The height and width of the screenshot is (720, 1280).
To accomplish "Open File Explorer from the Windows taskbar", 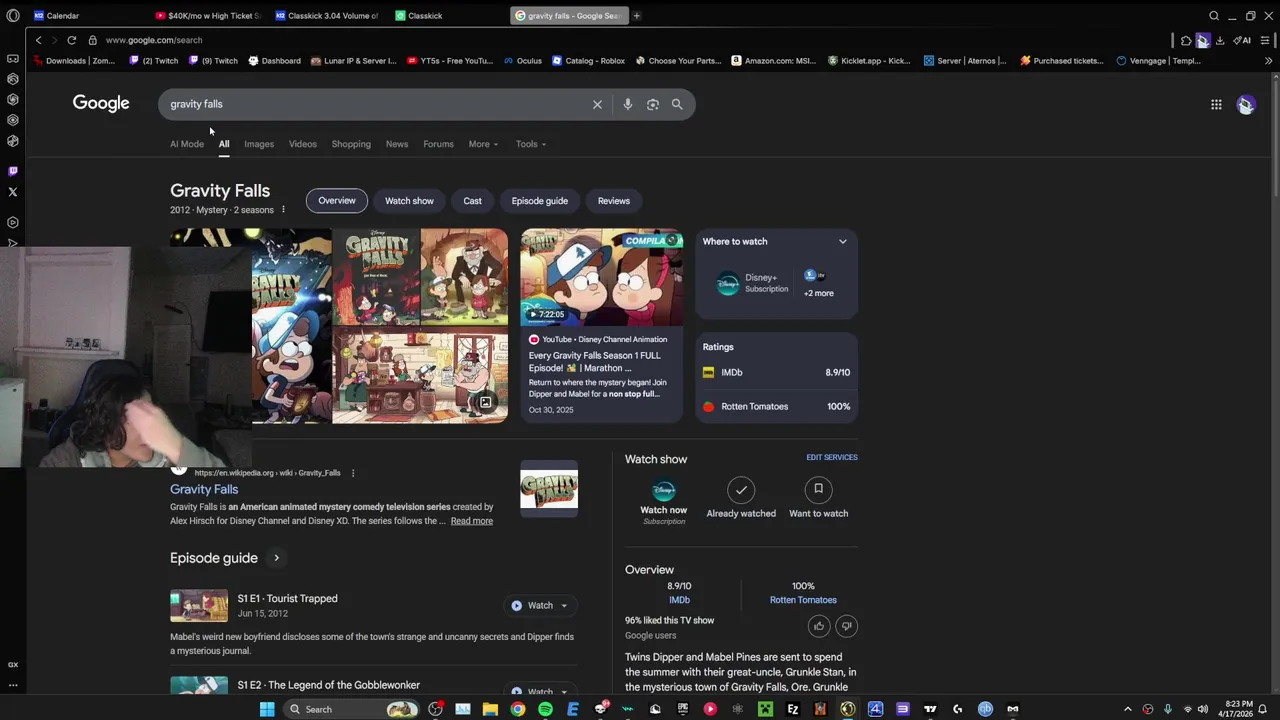I will 490,709.
